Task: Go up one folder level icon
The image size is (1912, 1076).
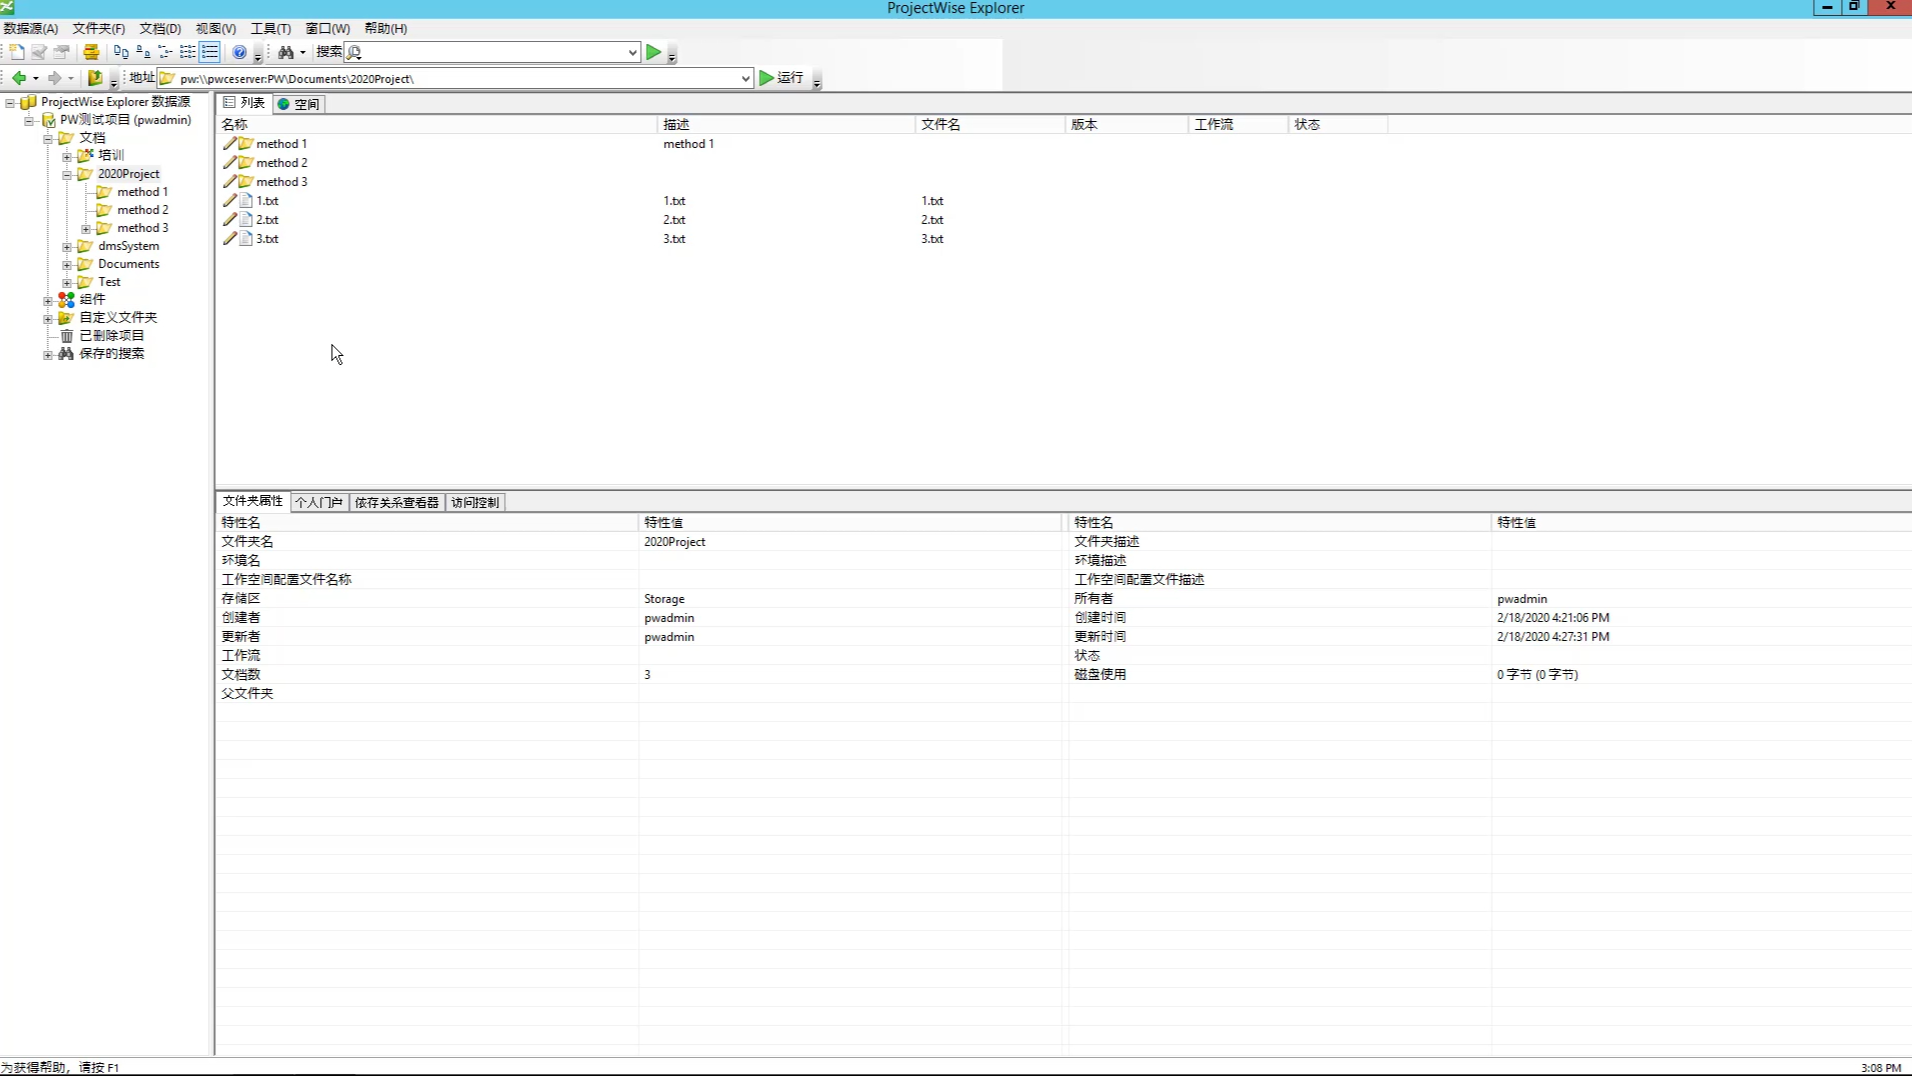Action: [95, 78]
